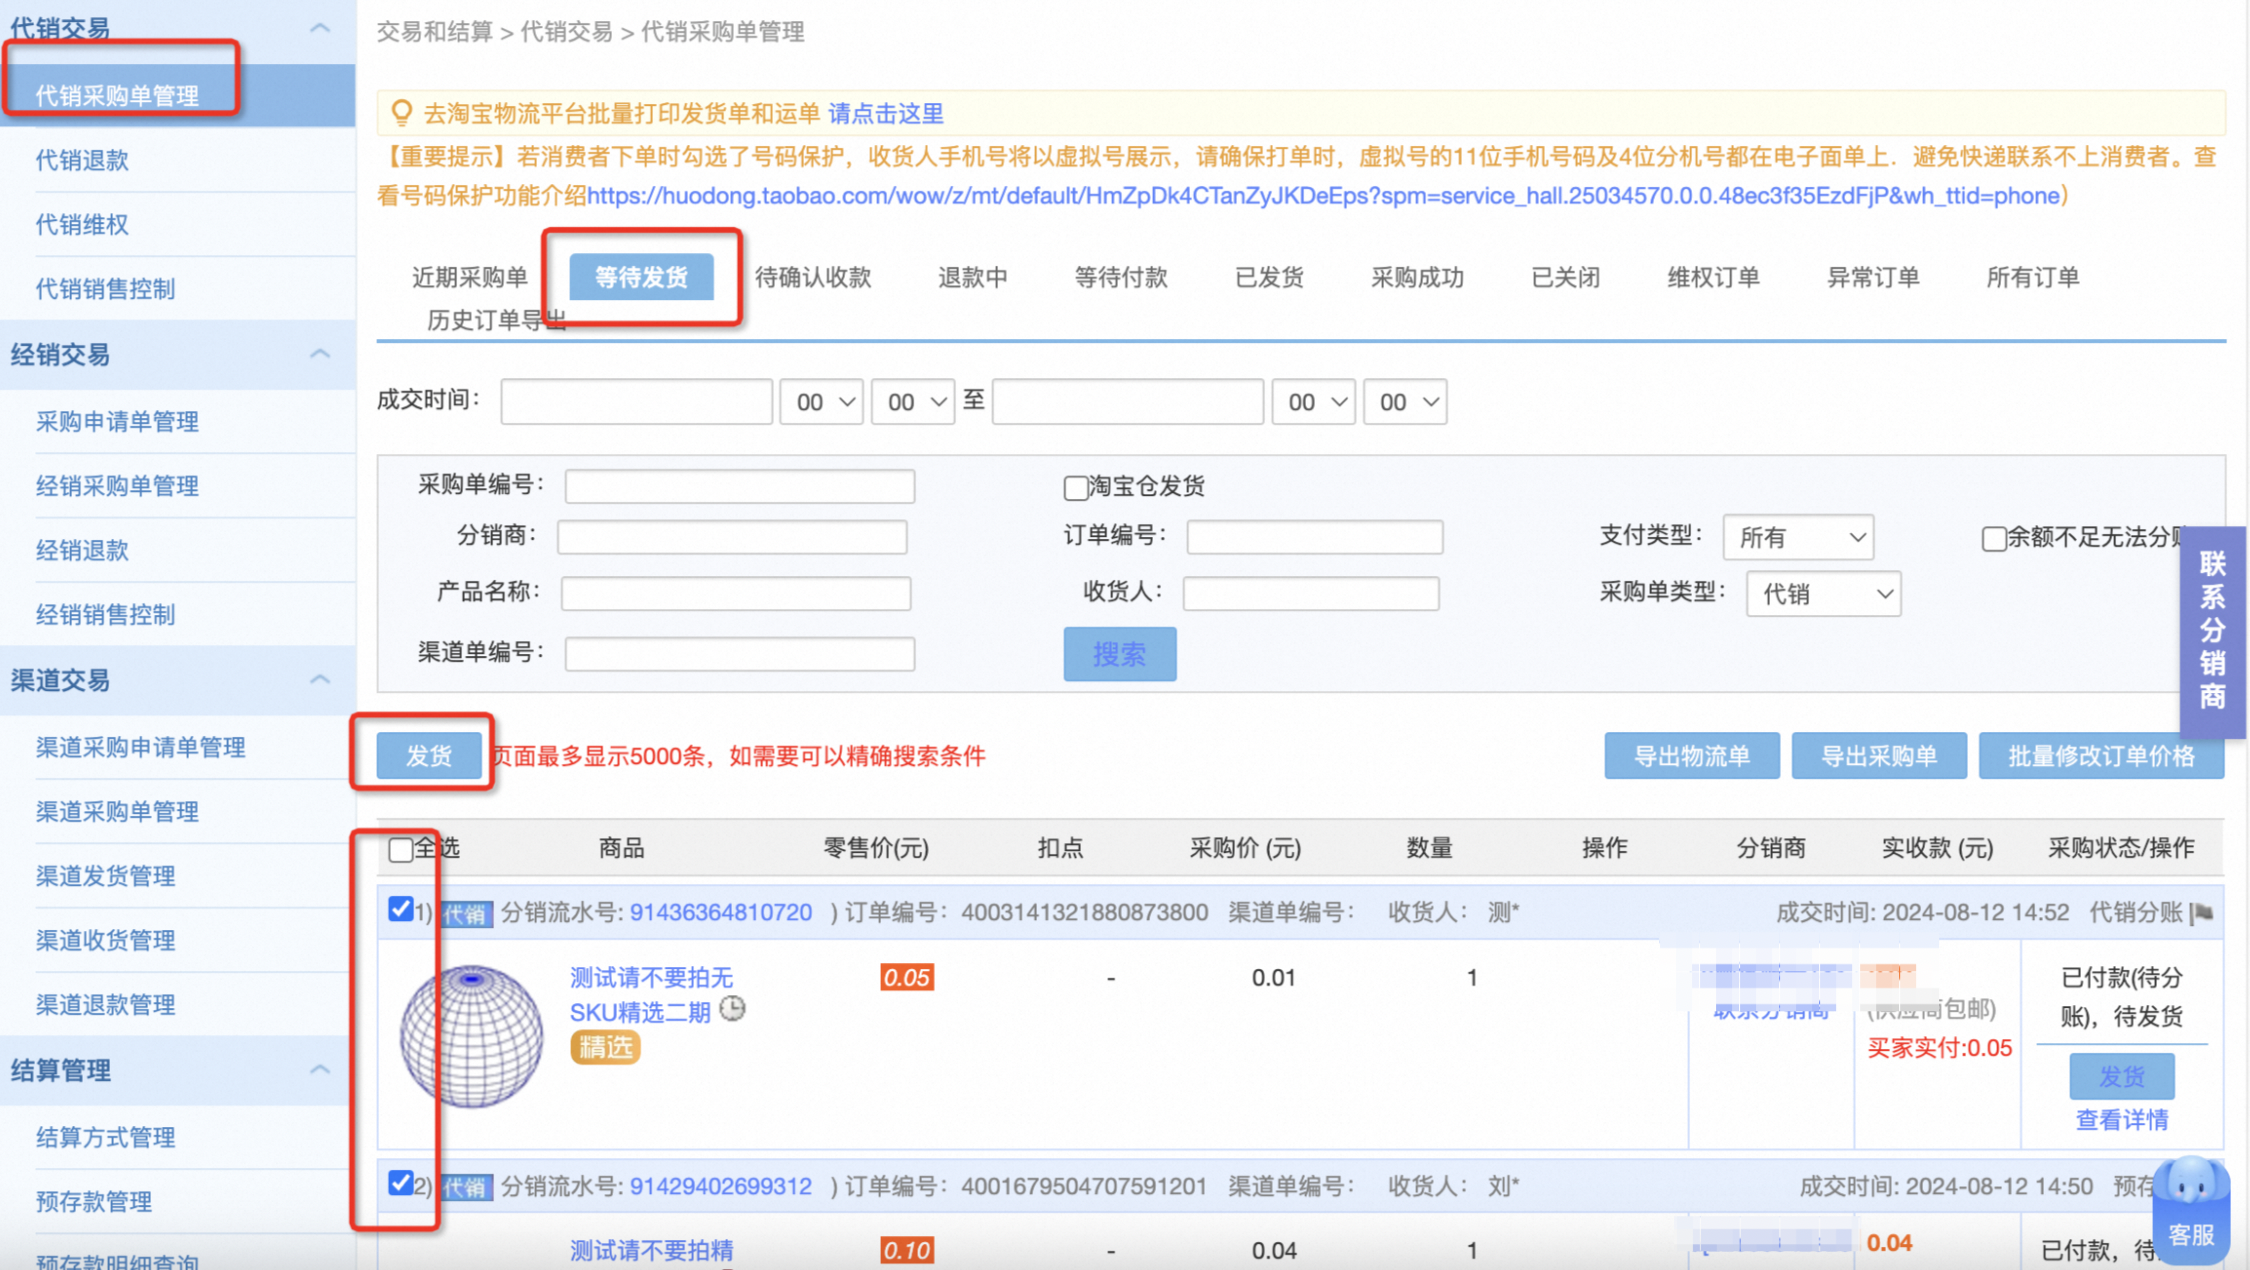Click the 请点击这里 link
The image size is (2250, 1270).
point(886,114)
